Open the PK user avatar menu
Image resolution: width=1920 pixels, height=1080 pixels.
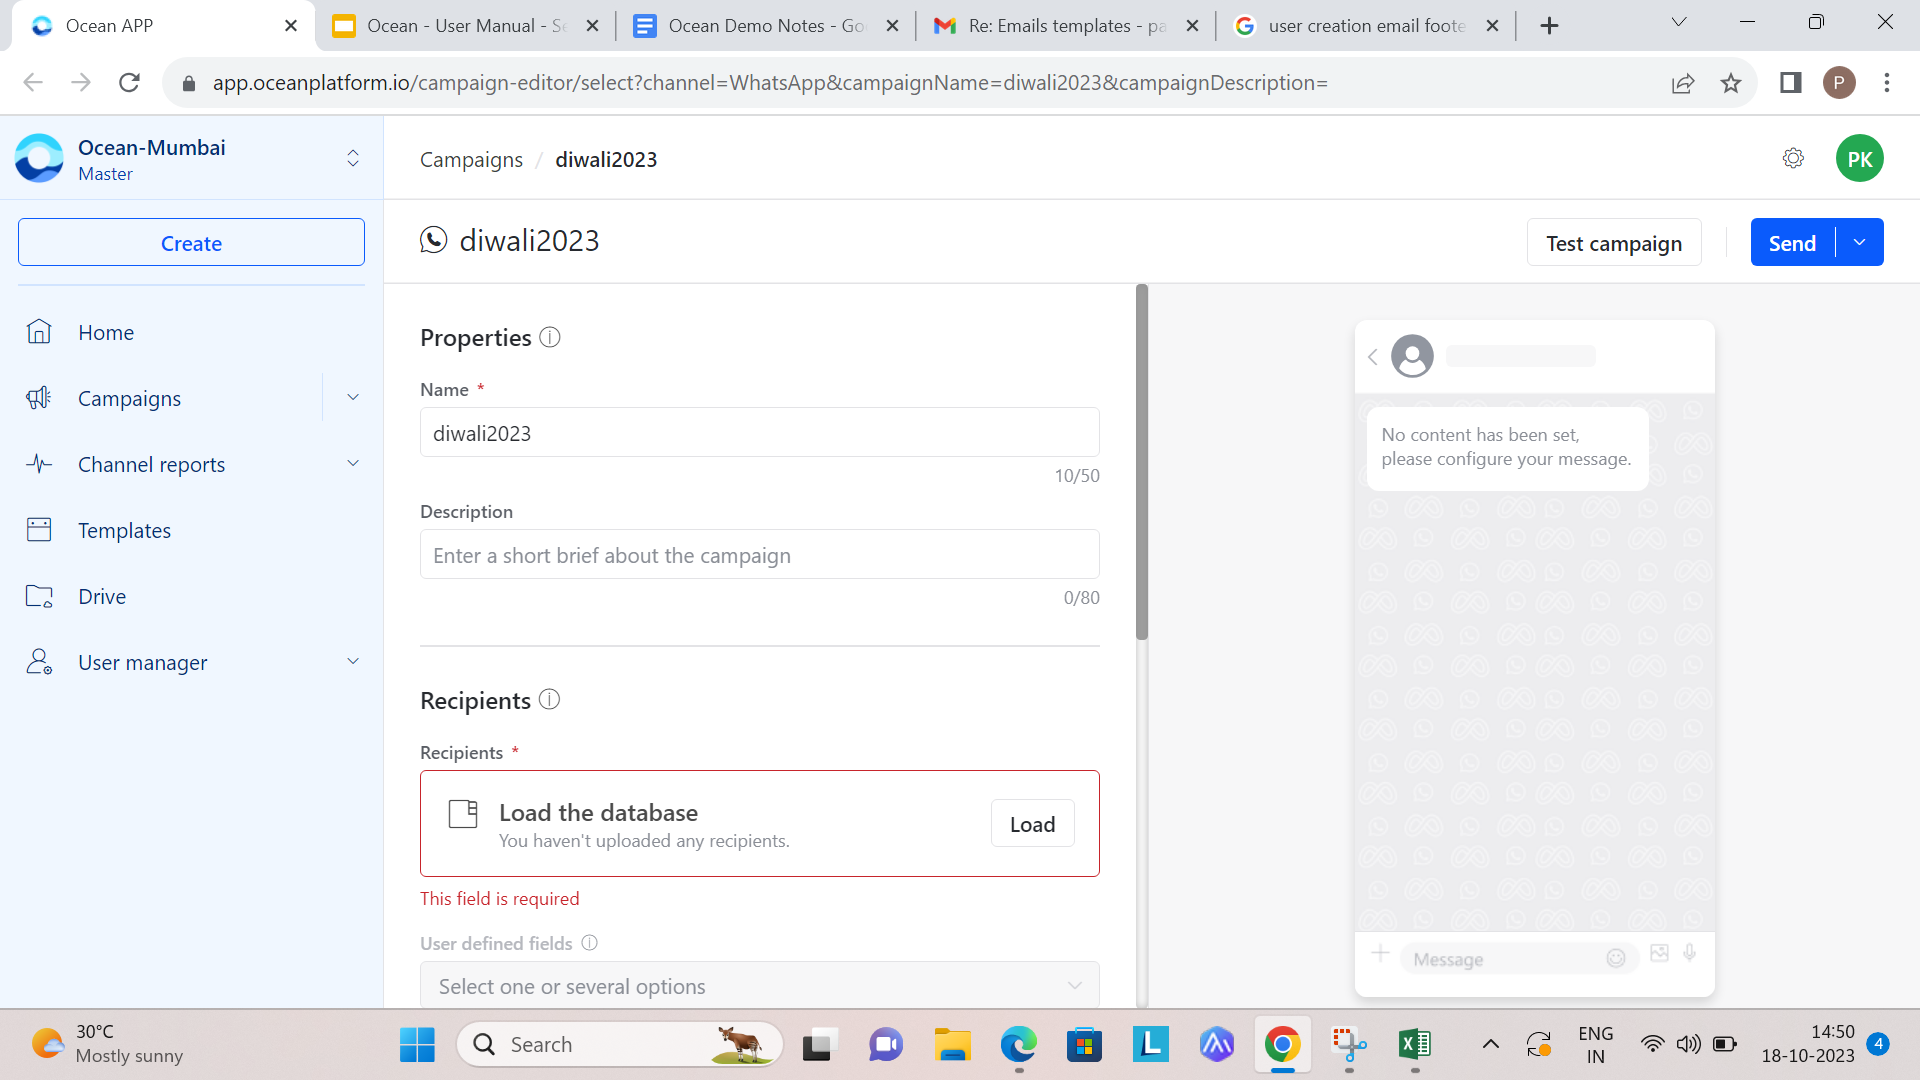(1859, 159)
